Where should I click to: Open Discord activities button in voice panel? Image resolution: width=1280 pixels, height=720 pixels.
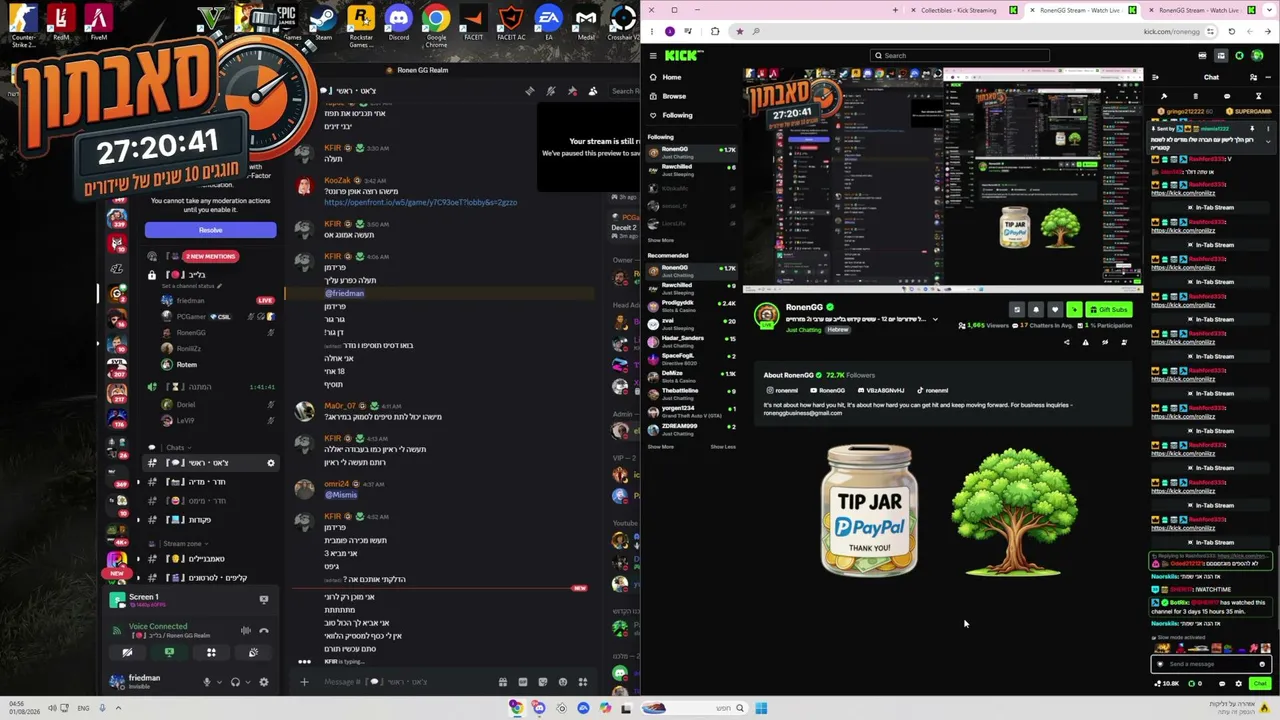point(211,652)
